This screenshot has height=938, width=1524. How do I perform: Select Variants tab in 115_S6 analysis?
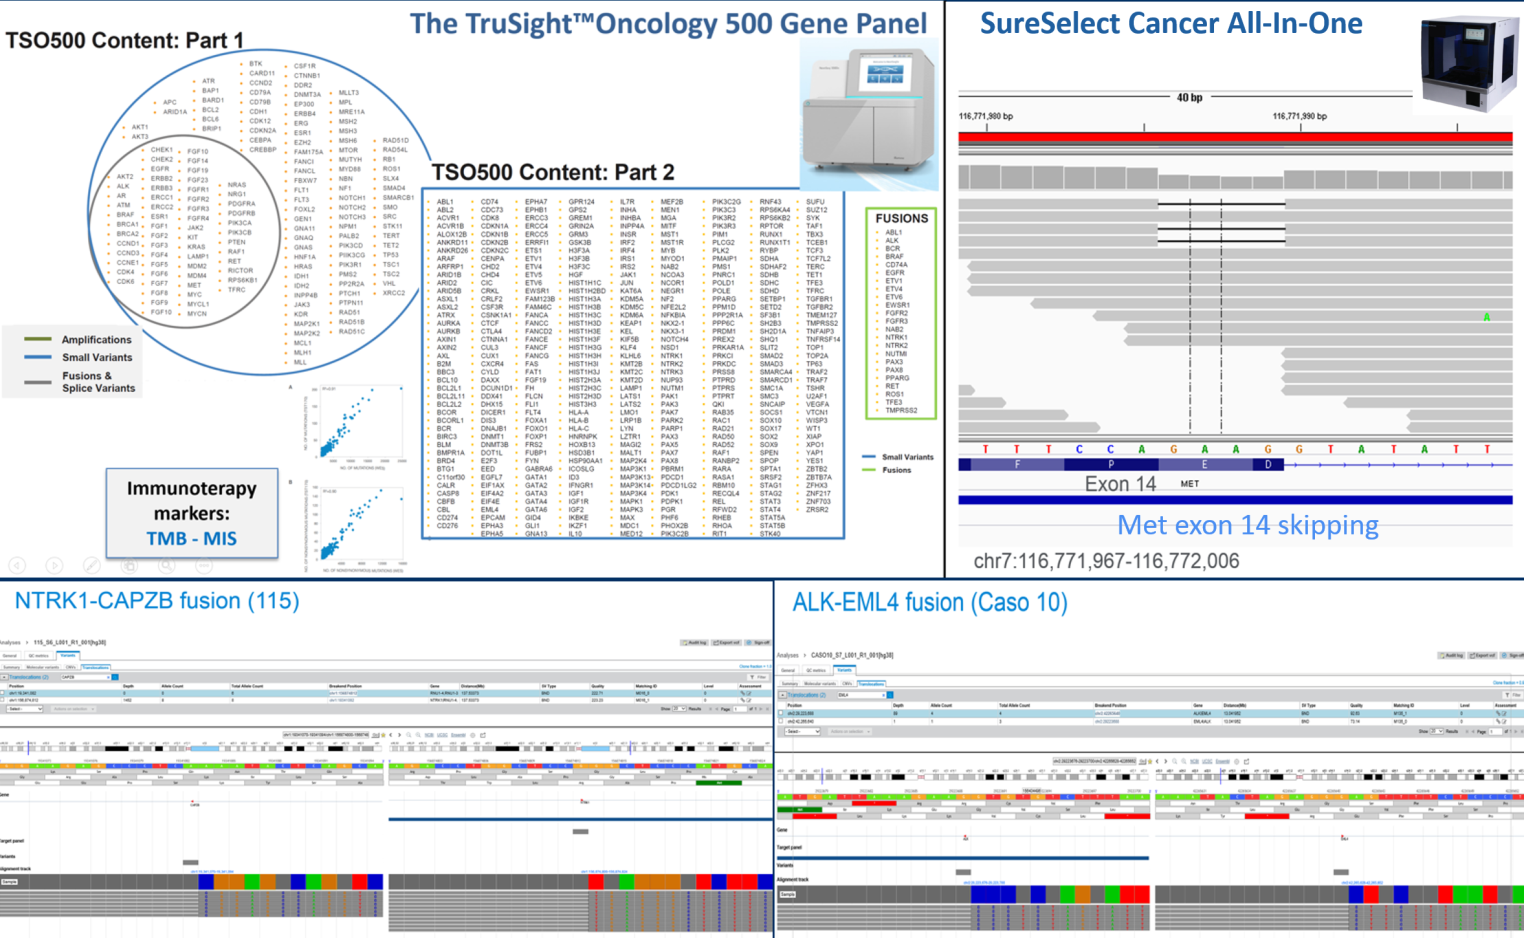[68, 655]
